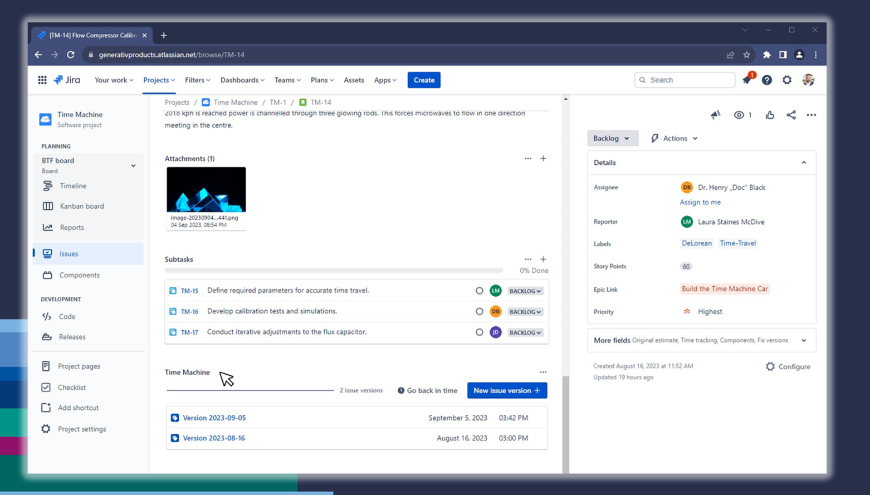870x495 pixels.
Task: Select Kanban board in sidebar
Action: 82,206
